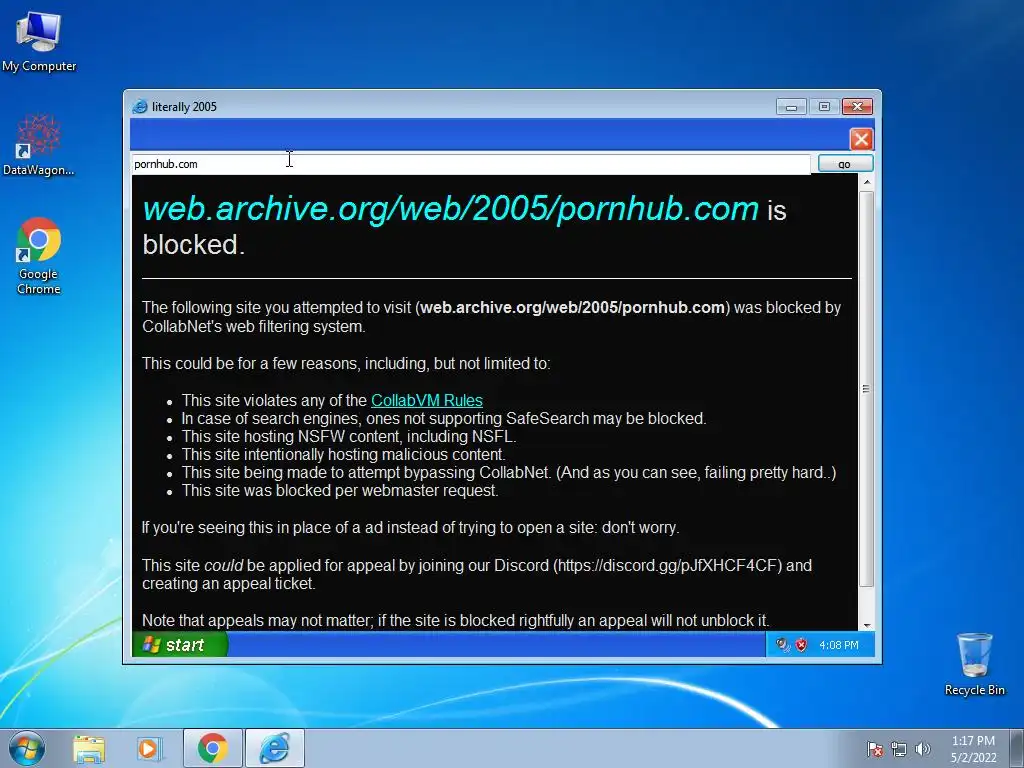Click the 'hosting NSFW content' bullet
This screenshot has width=1024, height=768.
(349, 436)
